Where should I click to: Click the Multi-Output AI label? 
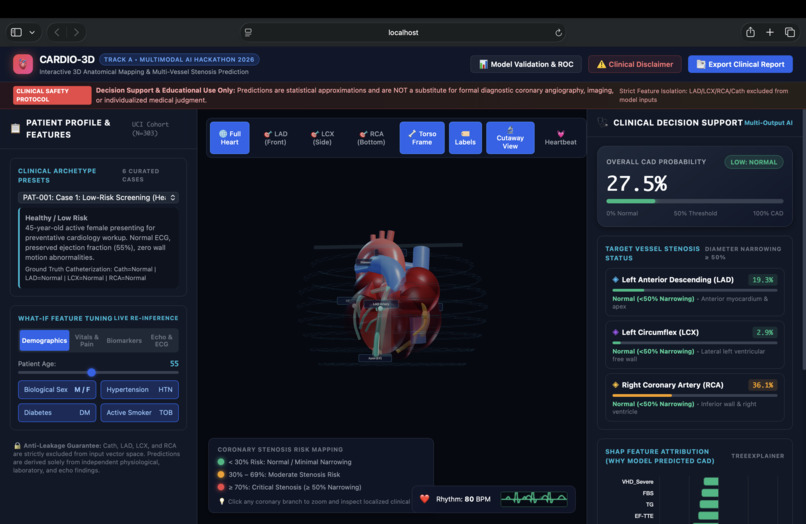coord(768,123)
